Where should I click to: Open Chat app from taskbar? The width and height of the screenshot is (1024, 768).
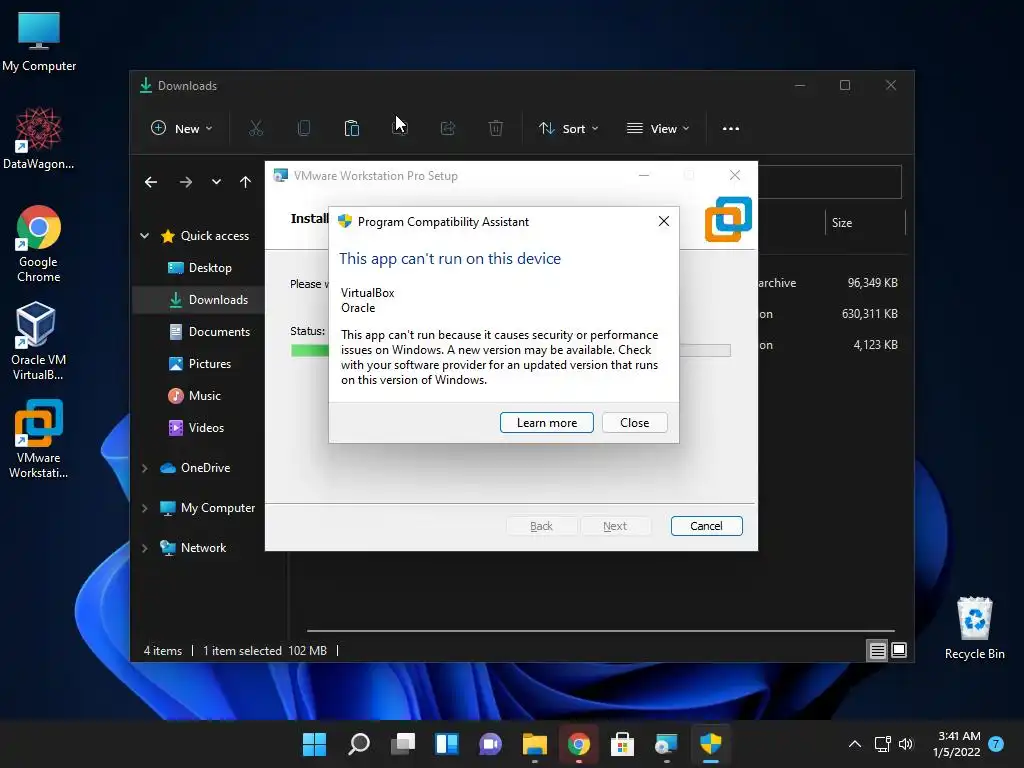[490, 744]
